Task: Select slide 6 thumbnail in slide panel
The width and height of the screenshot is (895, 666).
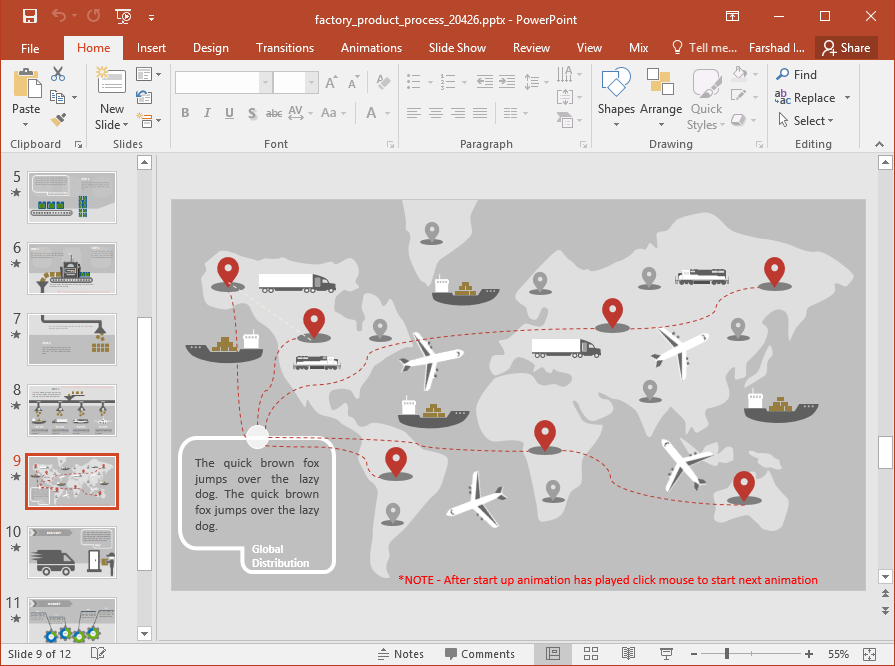Action: point(71,268)
